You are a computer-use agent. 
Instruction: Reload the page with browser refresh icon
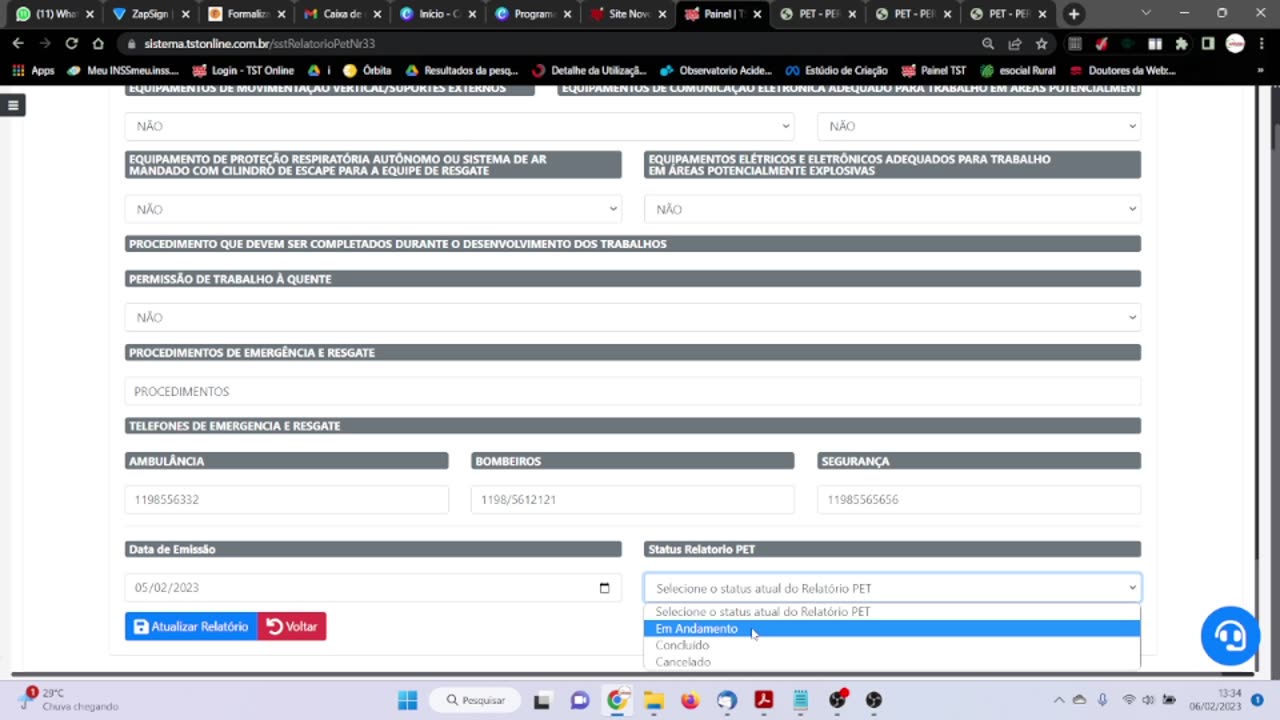pos(71,44)
